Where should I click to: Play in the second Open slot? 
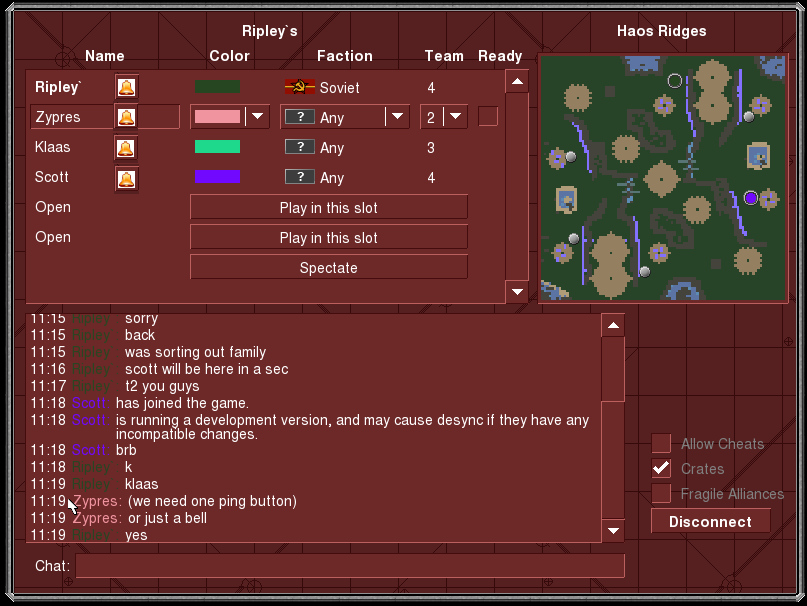pyautogui.click(x=329, y=237)
